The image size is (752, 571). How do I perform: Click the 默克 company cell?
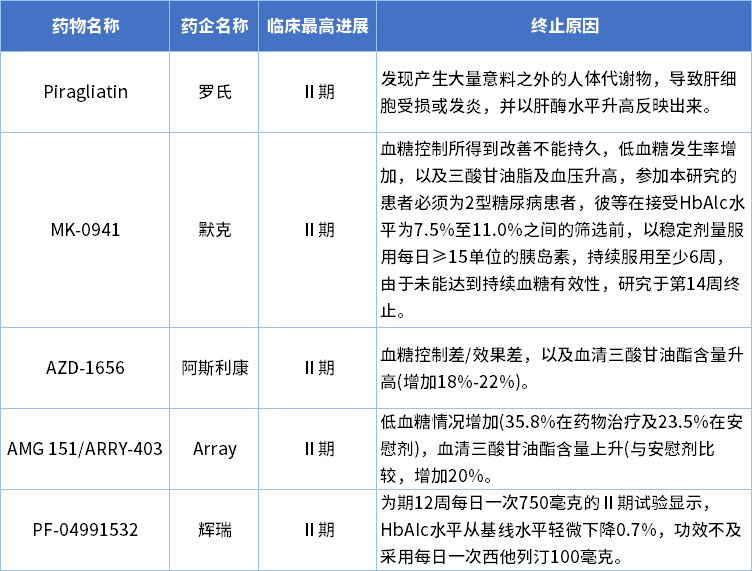[x=214, y=230]
